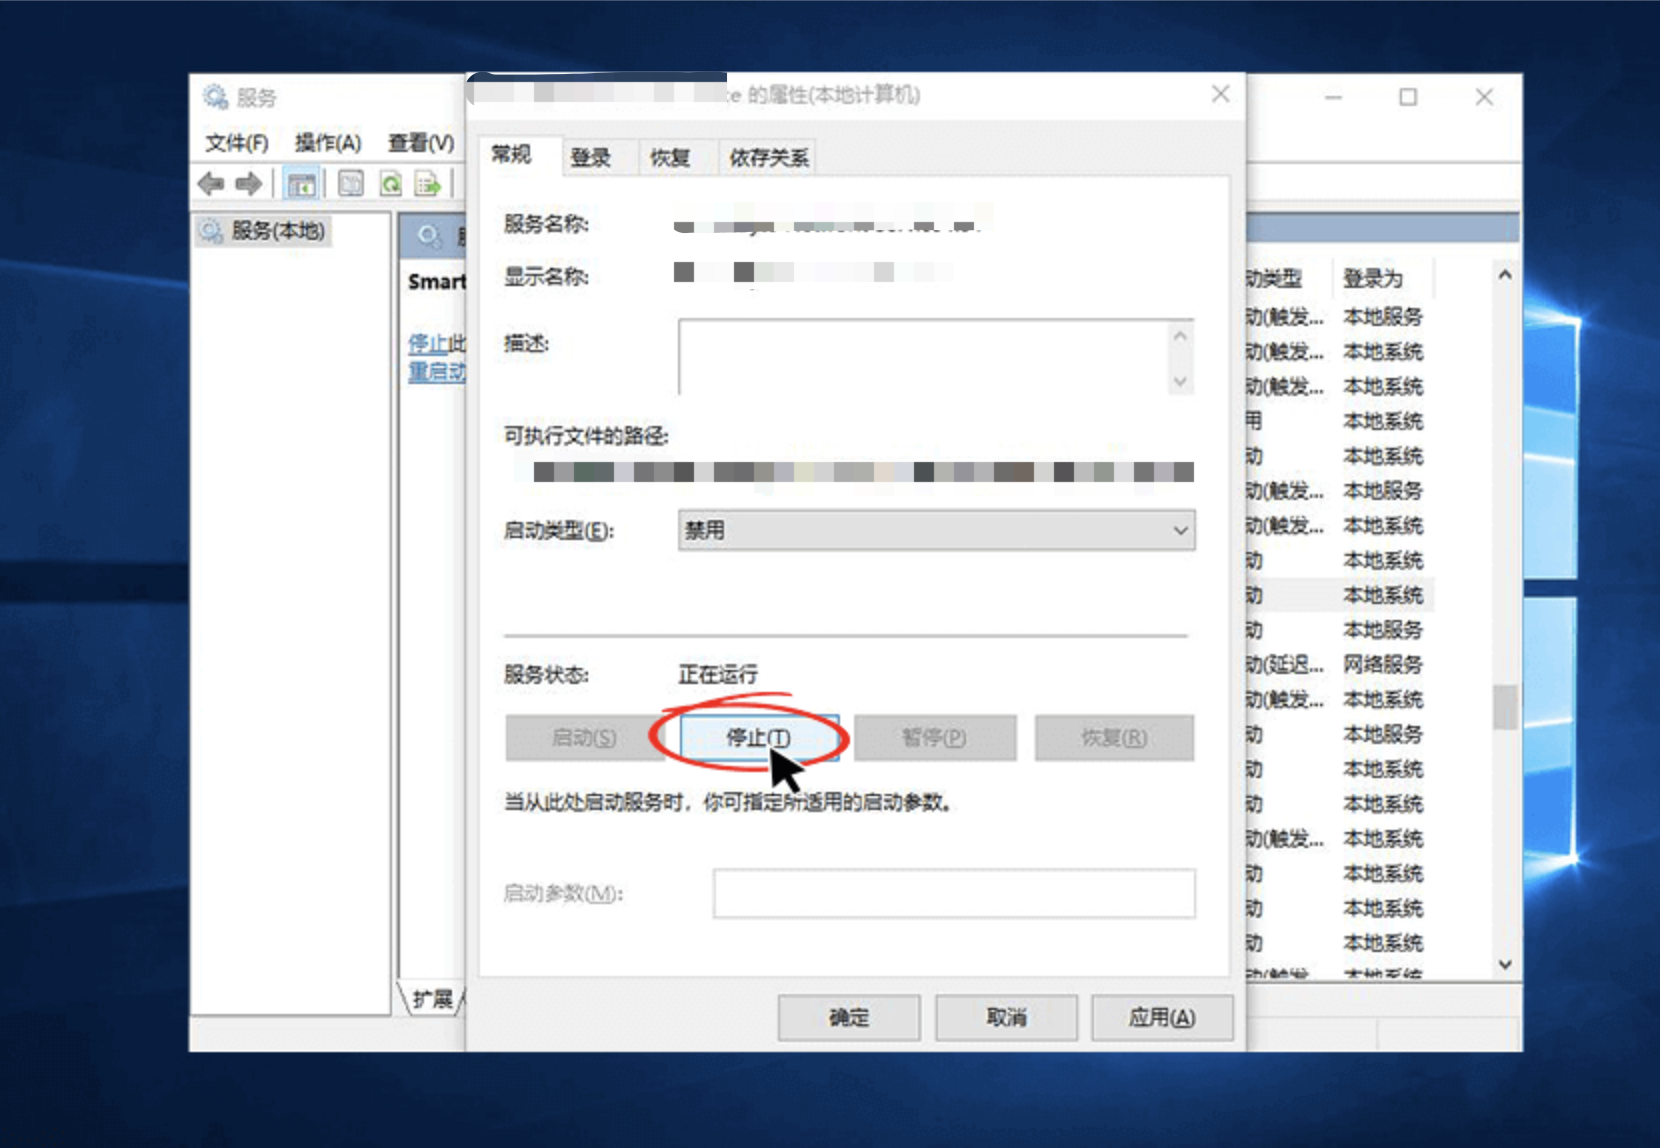
Task: Open the 查看(V) menu
Action: [x=419, y=143]
